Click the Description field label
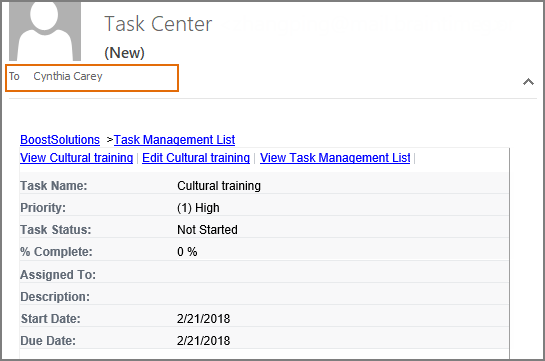Viewport: 545px width, 361px height. 55,297
